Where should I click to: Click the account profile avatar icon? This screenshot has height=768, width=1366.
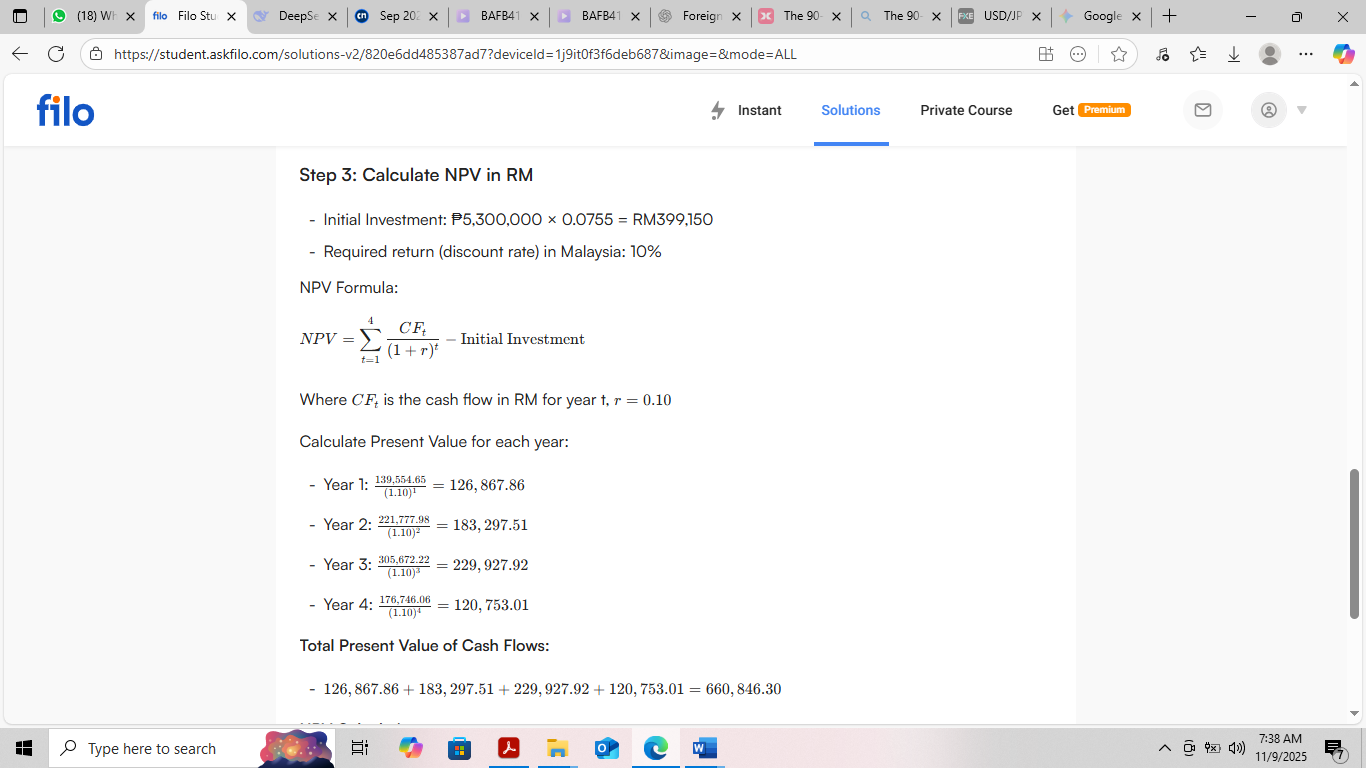click(1268, 110)
